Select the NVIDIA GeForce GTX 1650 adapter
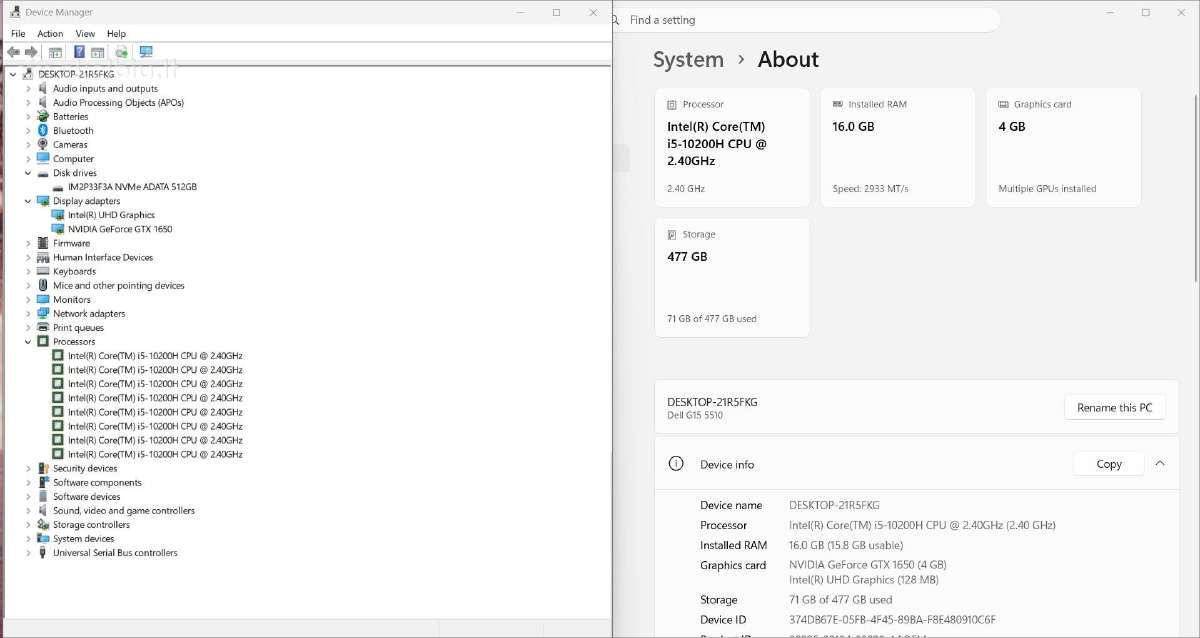The height and width of the screenshot is (638, 1200). click(120, 229)
